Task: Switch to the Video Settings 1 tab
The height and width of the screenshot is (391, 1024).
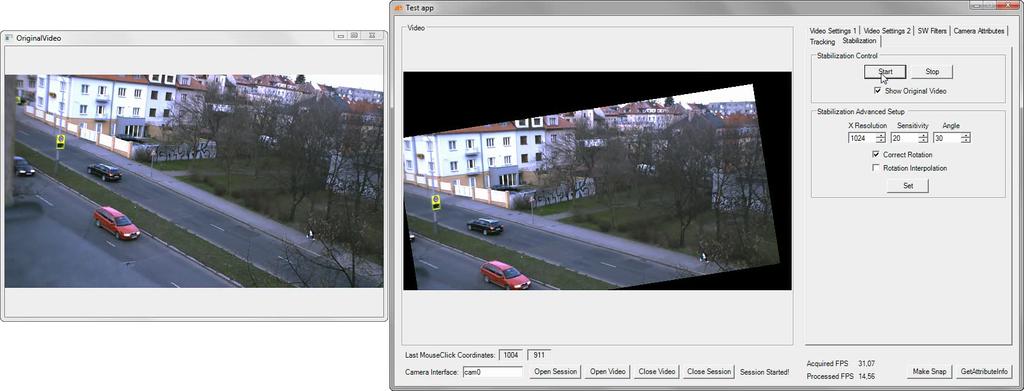Action: [833, 31]
